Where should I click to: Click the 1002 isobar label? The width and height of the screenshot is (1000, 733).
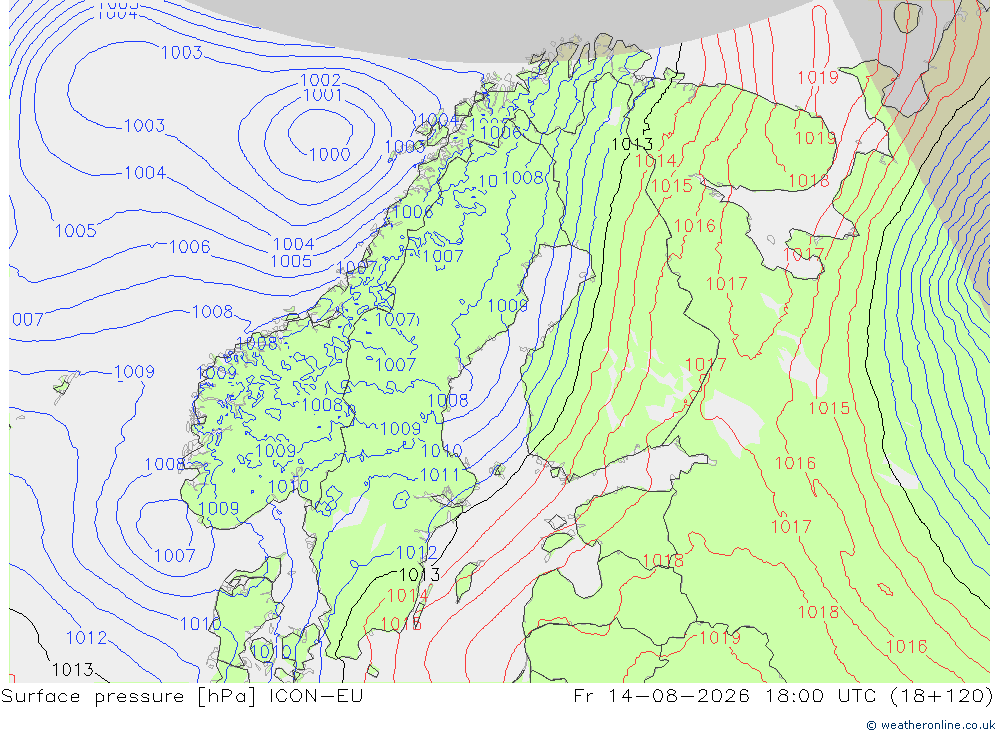coord(320,80)
